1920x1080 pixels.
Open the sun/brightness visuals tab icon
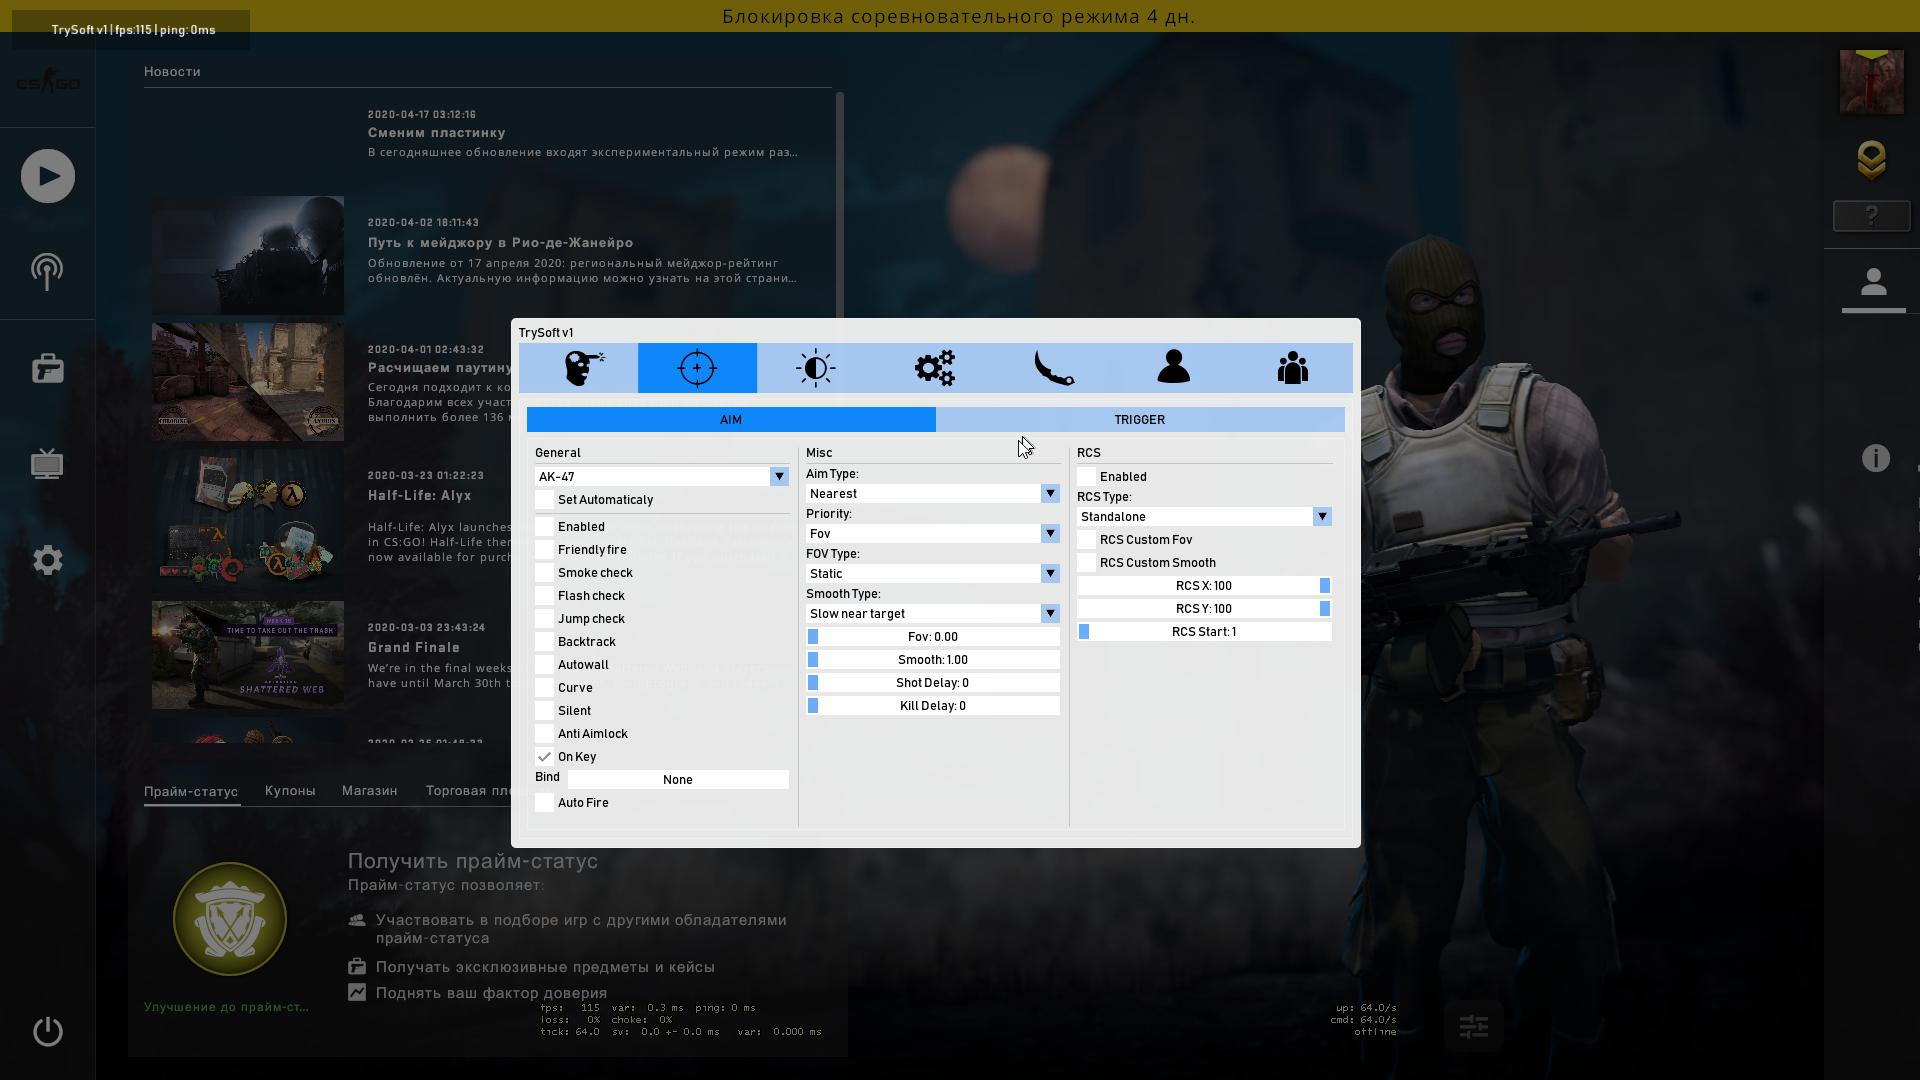tap(815, 368)
